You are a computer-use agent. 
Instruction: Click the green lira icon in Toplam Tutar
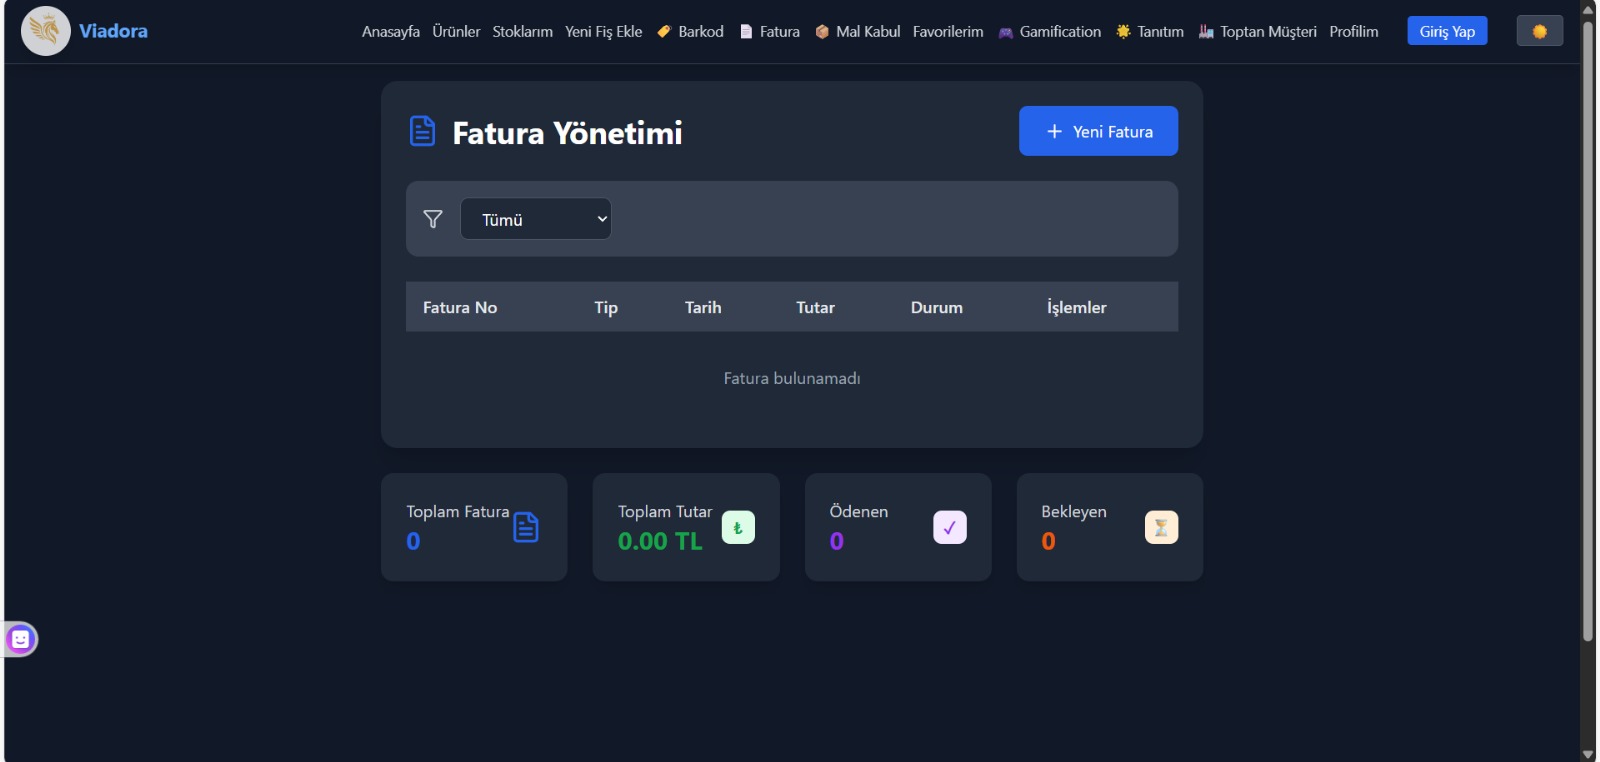click(738, 527)
